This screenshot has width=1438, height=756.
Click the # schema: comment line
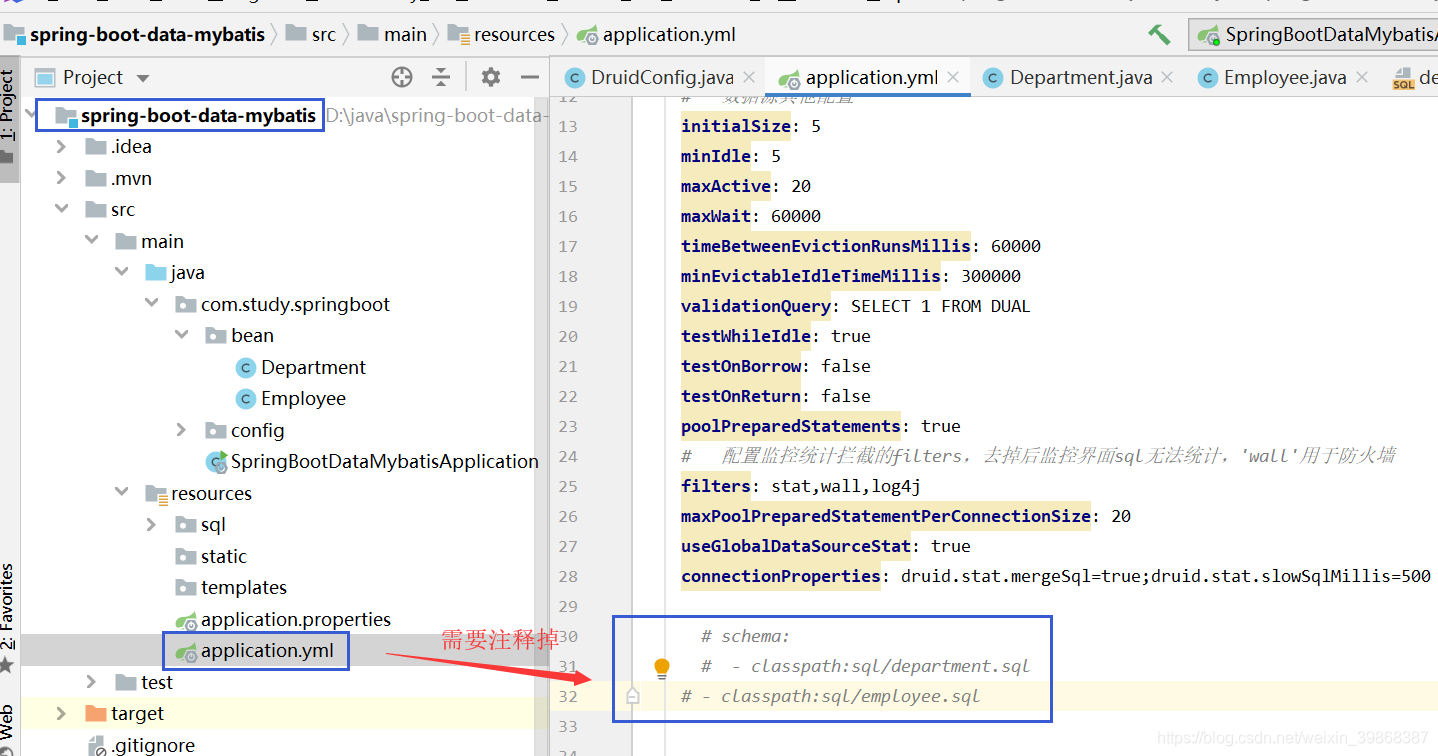tap(746, 636)
